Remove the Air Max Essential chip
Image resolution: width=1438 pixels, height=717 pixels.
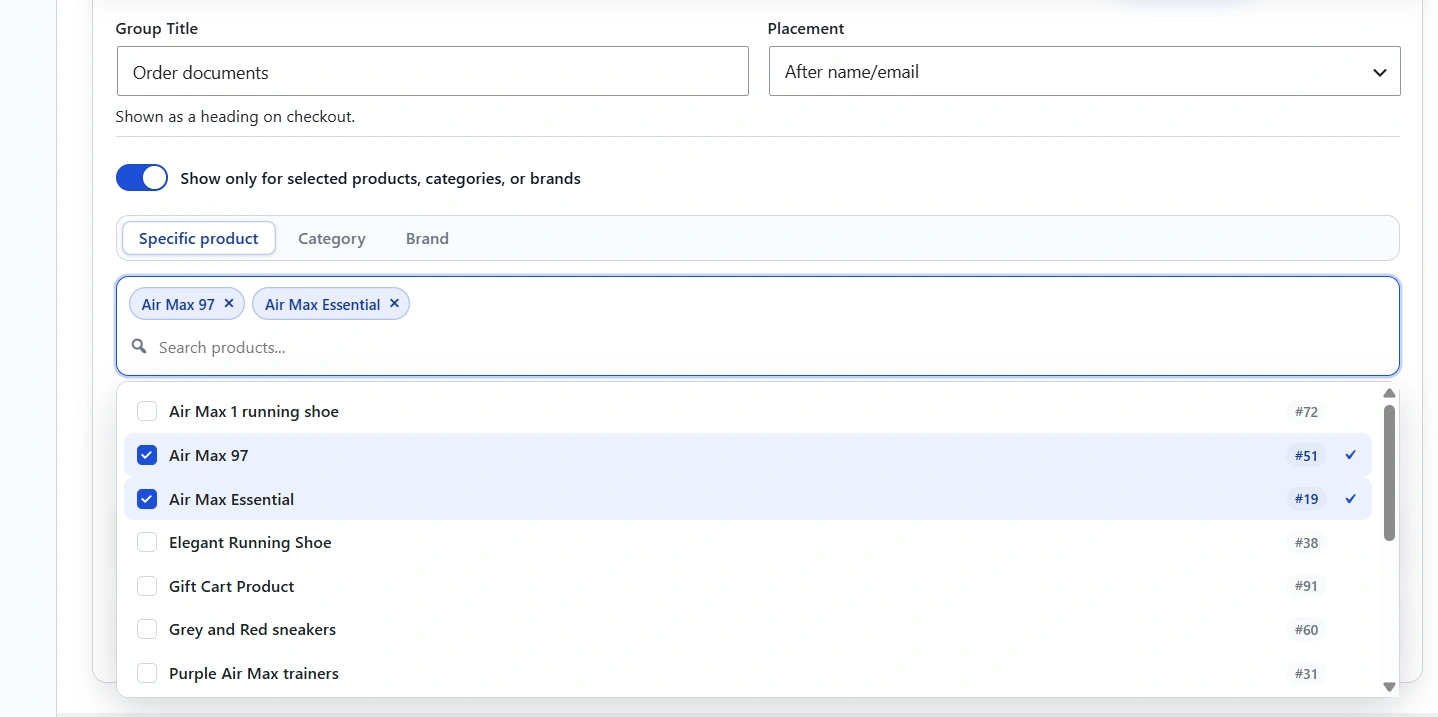[394, 303]
